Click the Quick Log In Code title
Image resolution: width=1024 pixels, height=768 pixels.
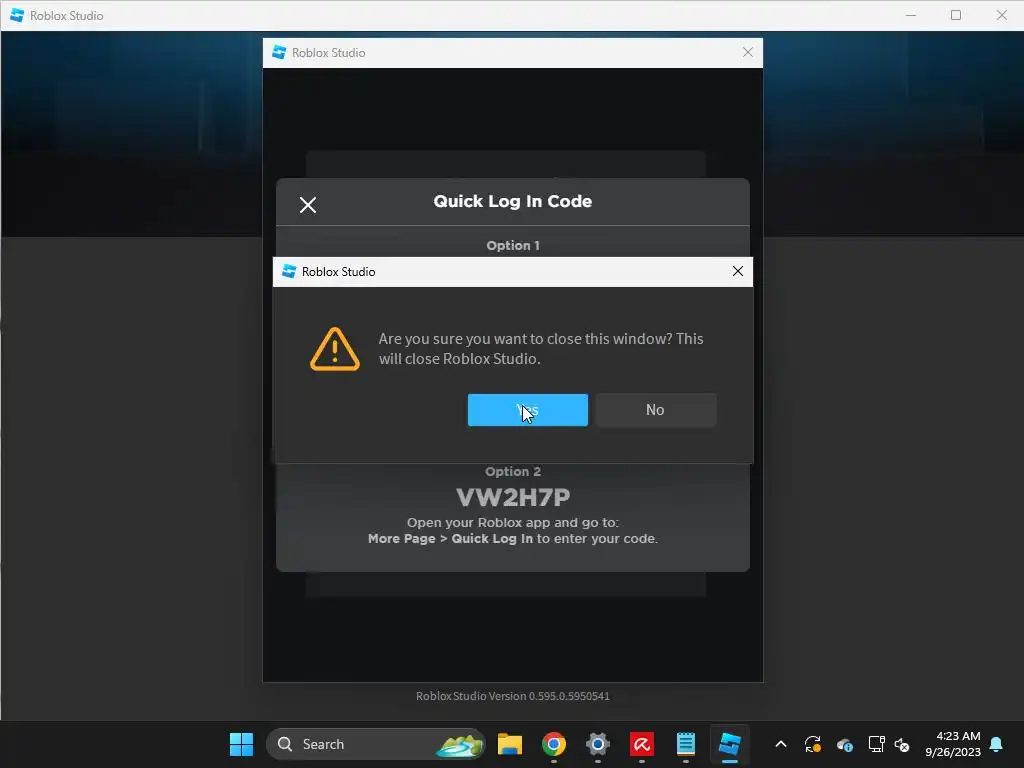pyautogui.click(x=513, y=201)
